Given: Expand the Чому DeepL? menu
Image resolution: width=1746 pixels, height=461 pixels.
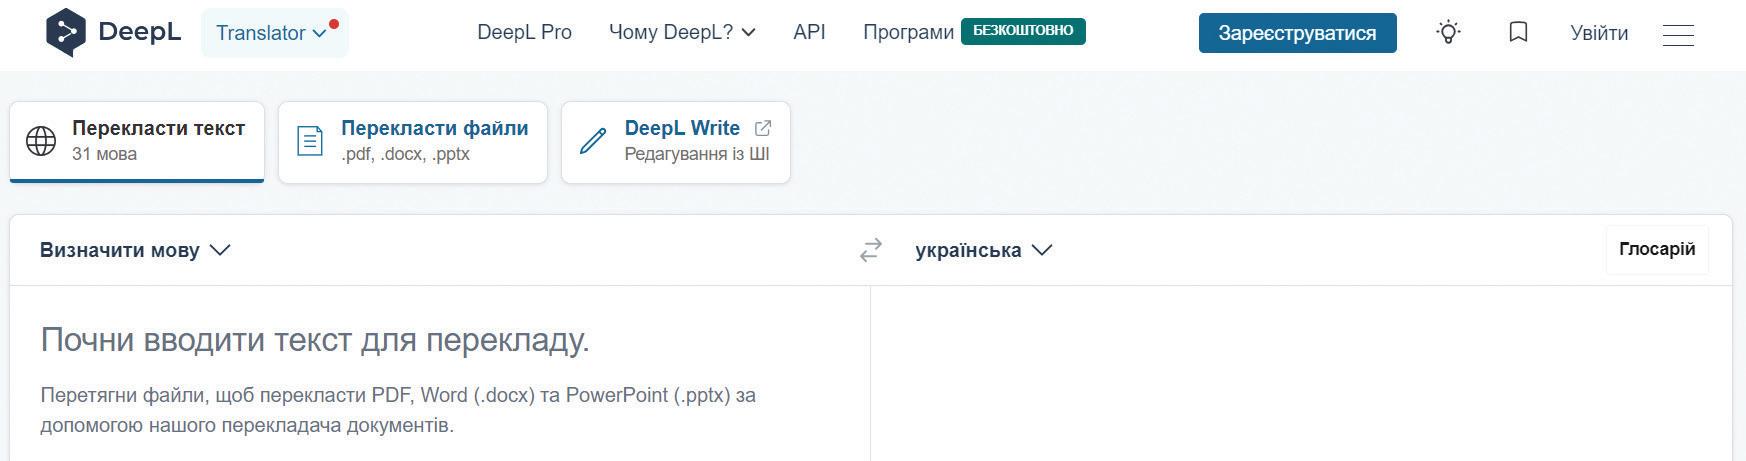Looking at the screenshot, I should [x=682, y=32].
